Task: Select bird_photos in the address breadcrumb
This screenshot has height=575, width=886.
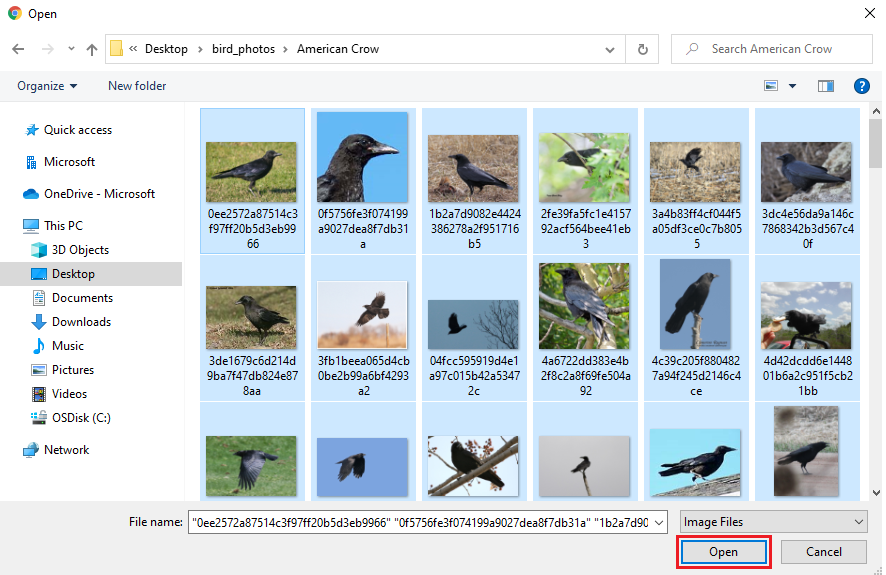Action: click(244, 49)
